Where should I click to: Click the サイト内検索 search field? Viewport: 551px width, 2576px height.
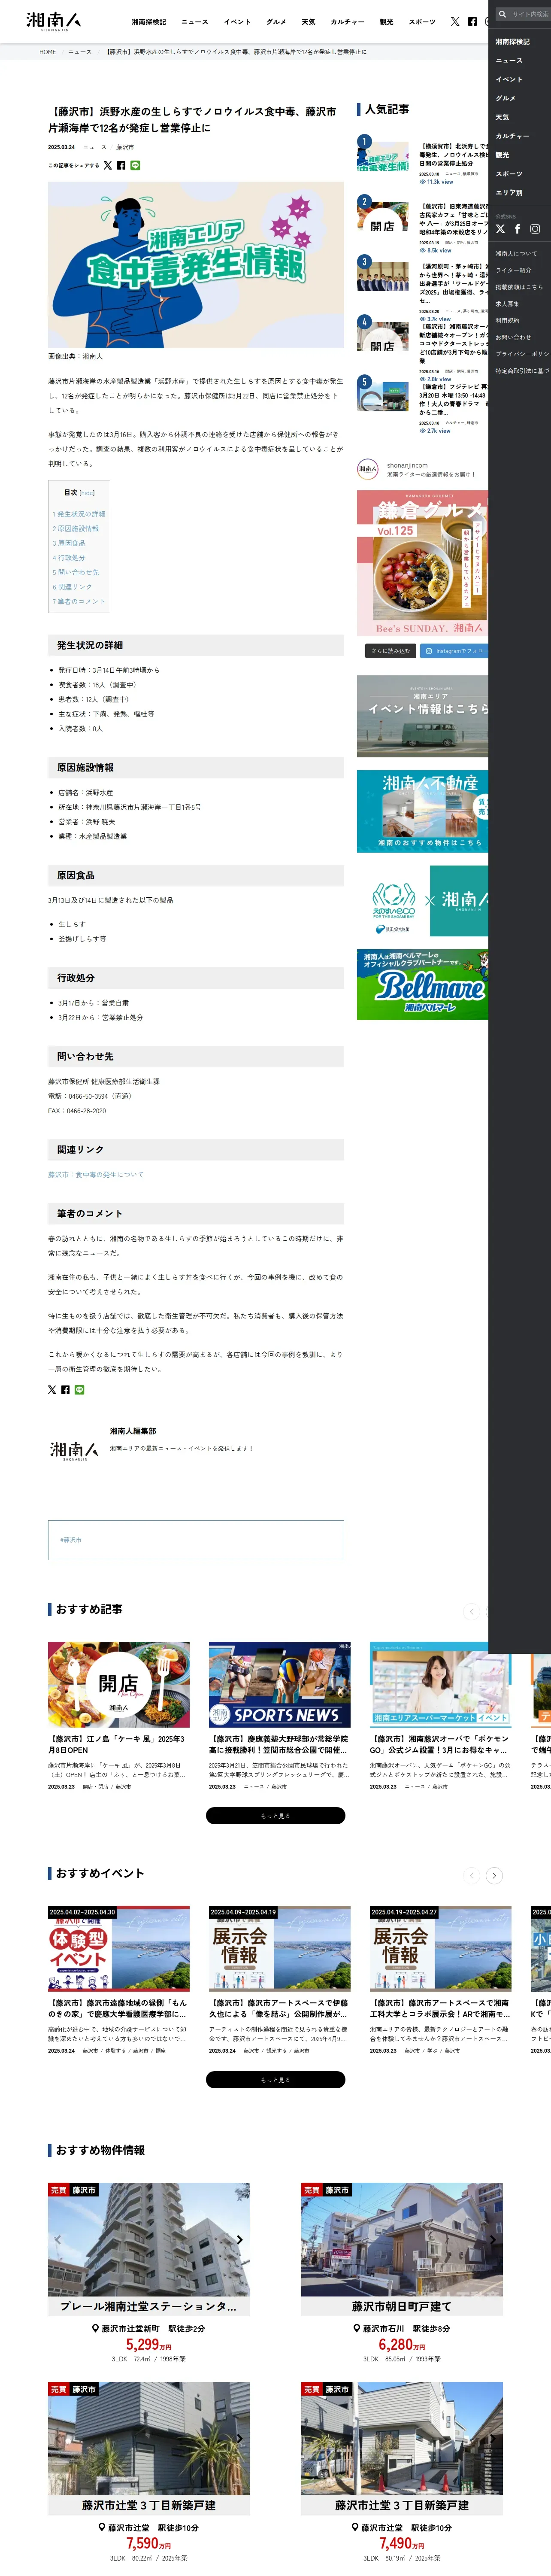523,14
